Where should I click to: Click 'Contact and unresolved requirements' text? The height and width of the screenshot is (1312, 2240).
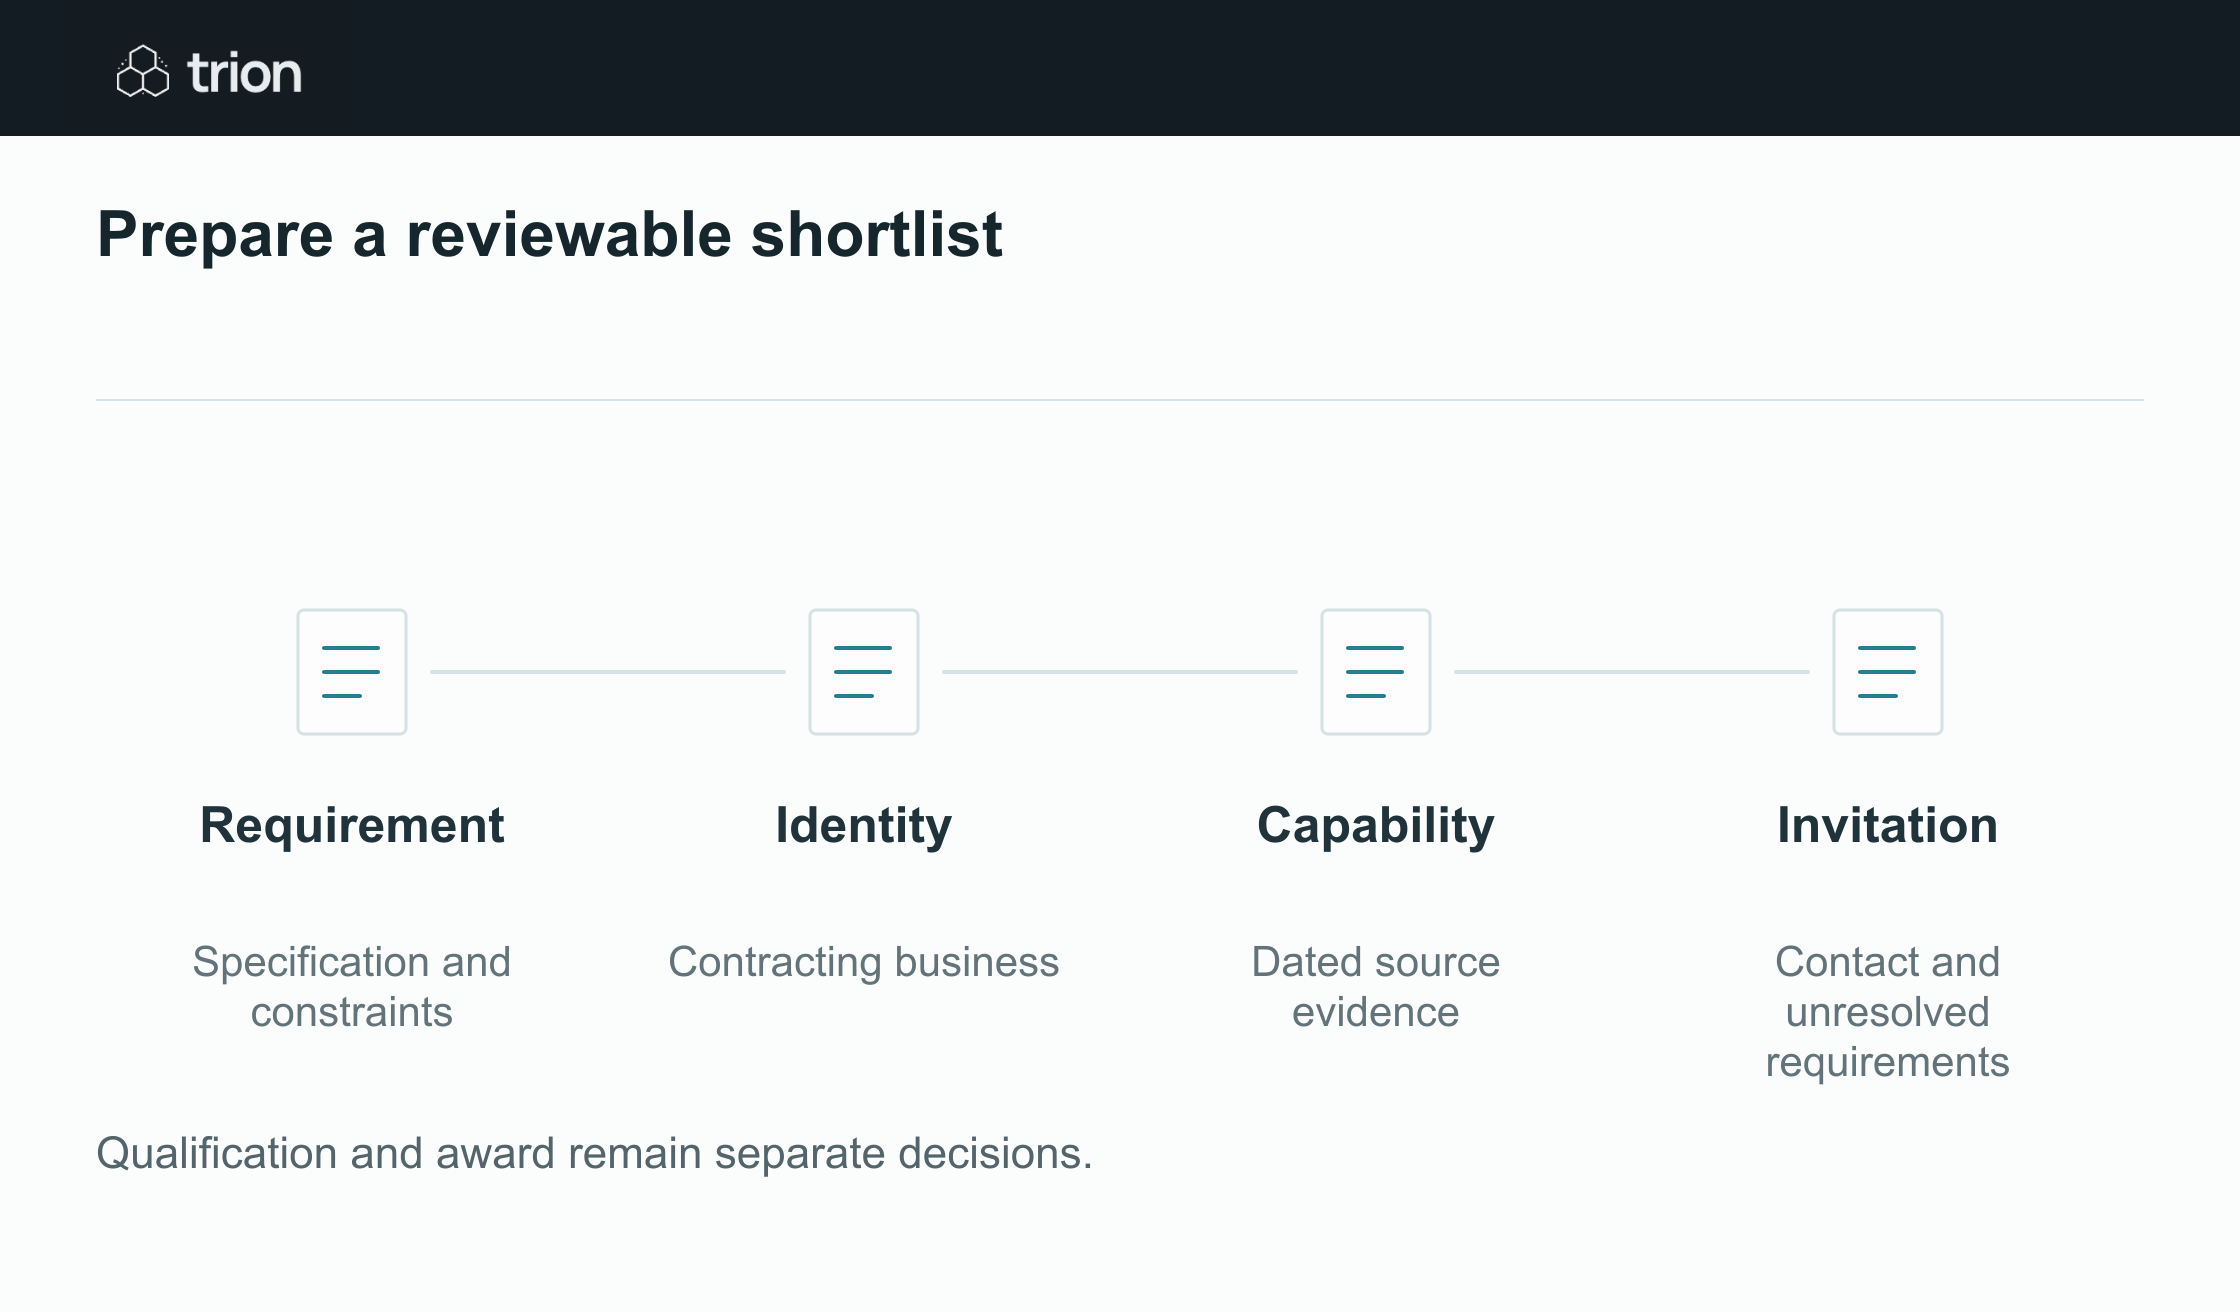coord(1888,1012)
